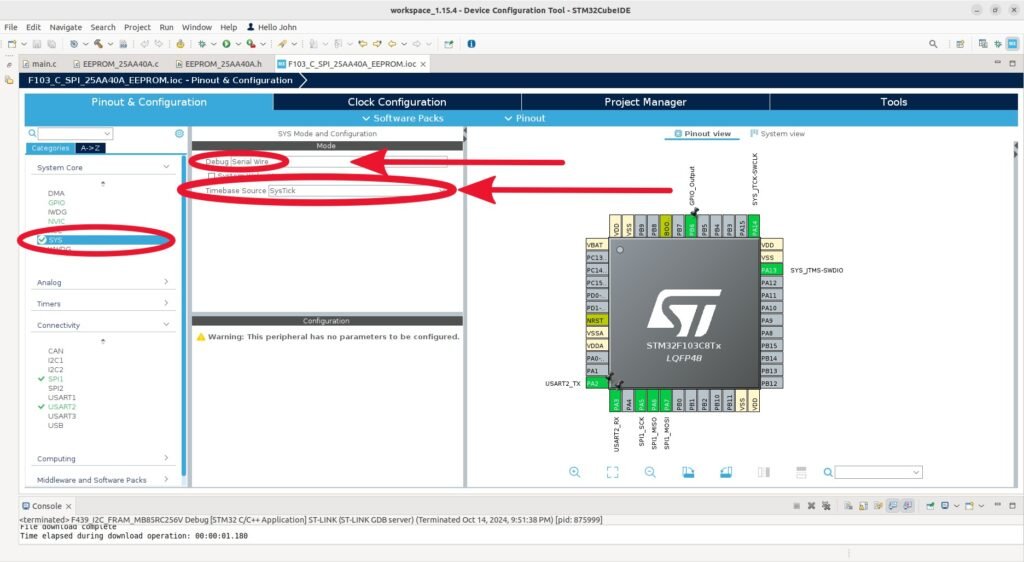Click the NRST pin on the chip
Viewport: 1024px width, 562px height.
[596, 320]
